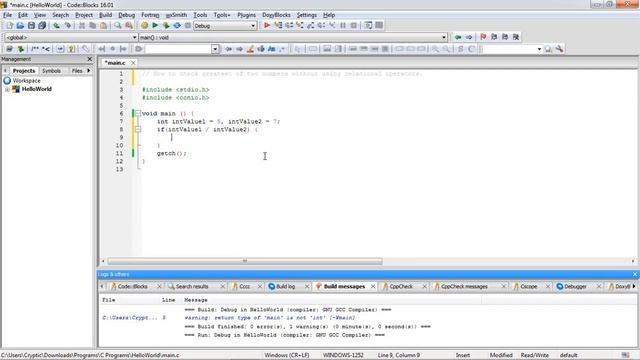This screenshot has width=640, height=360.
Task: Open the Debugging windows icon
Action: tap(368, 25)
